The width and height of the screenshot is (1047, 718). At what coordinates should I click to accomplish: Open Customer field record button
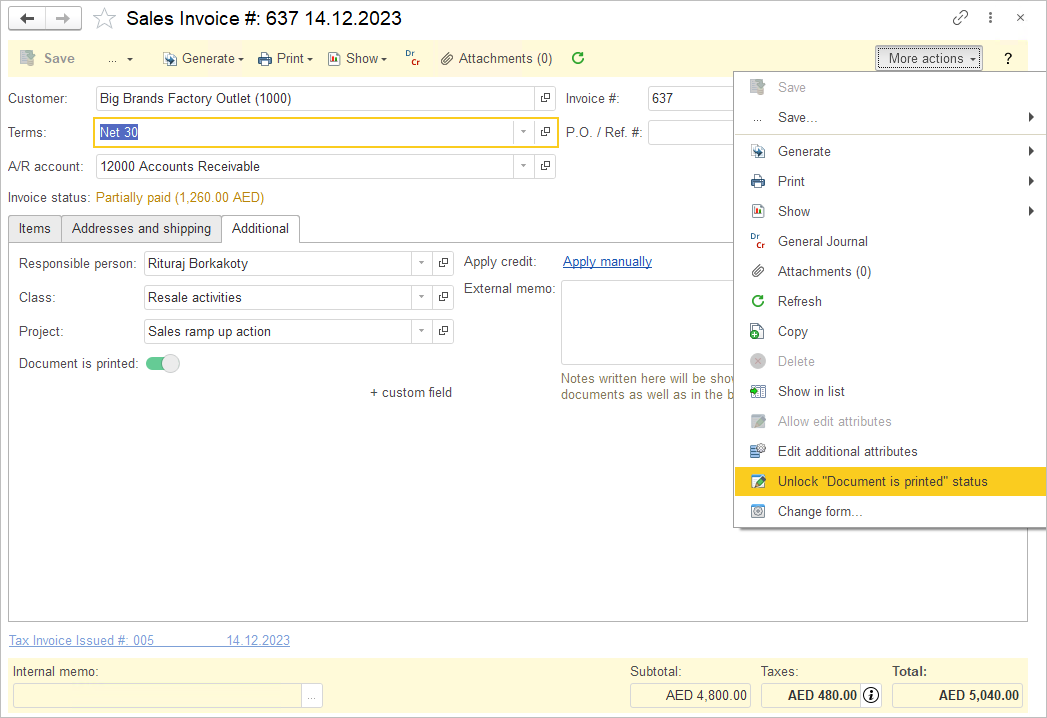coord(545,99)
